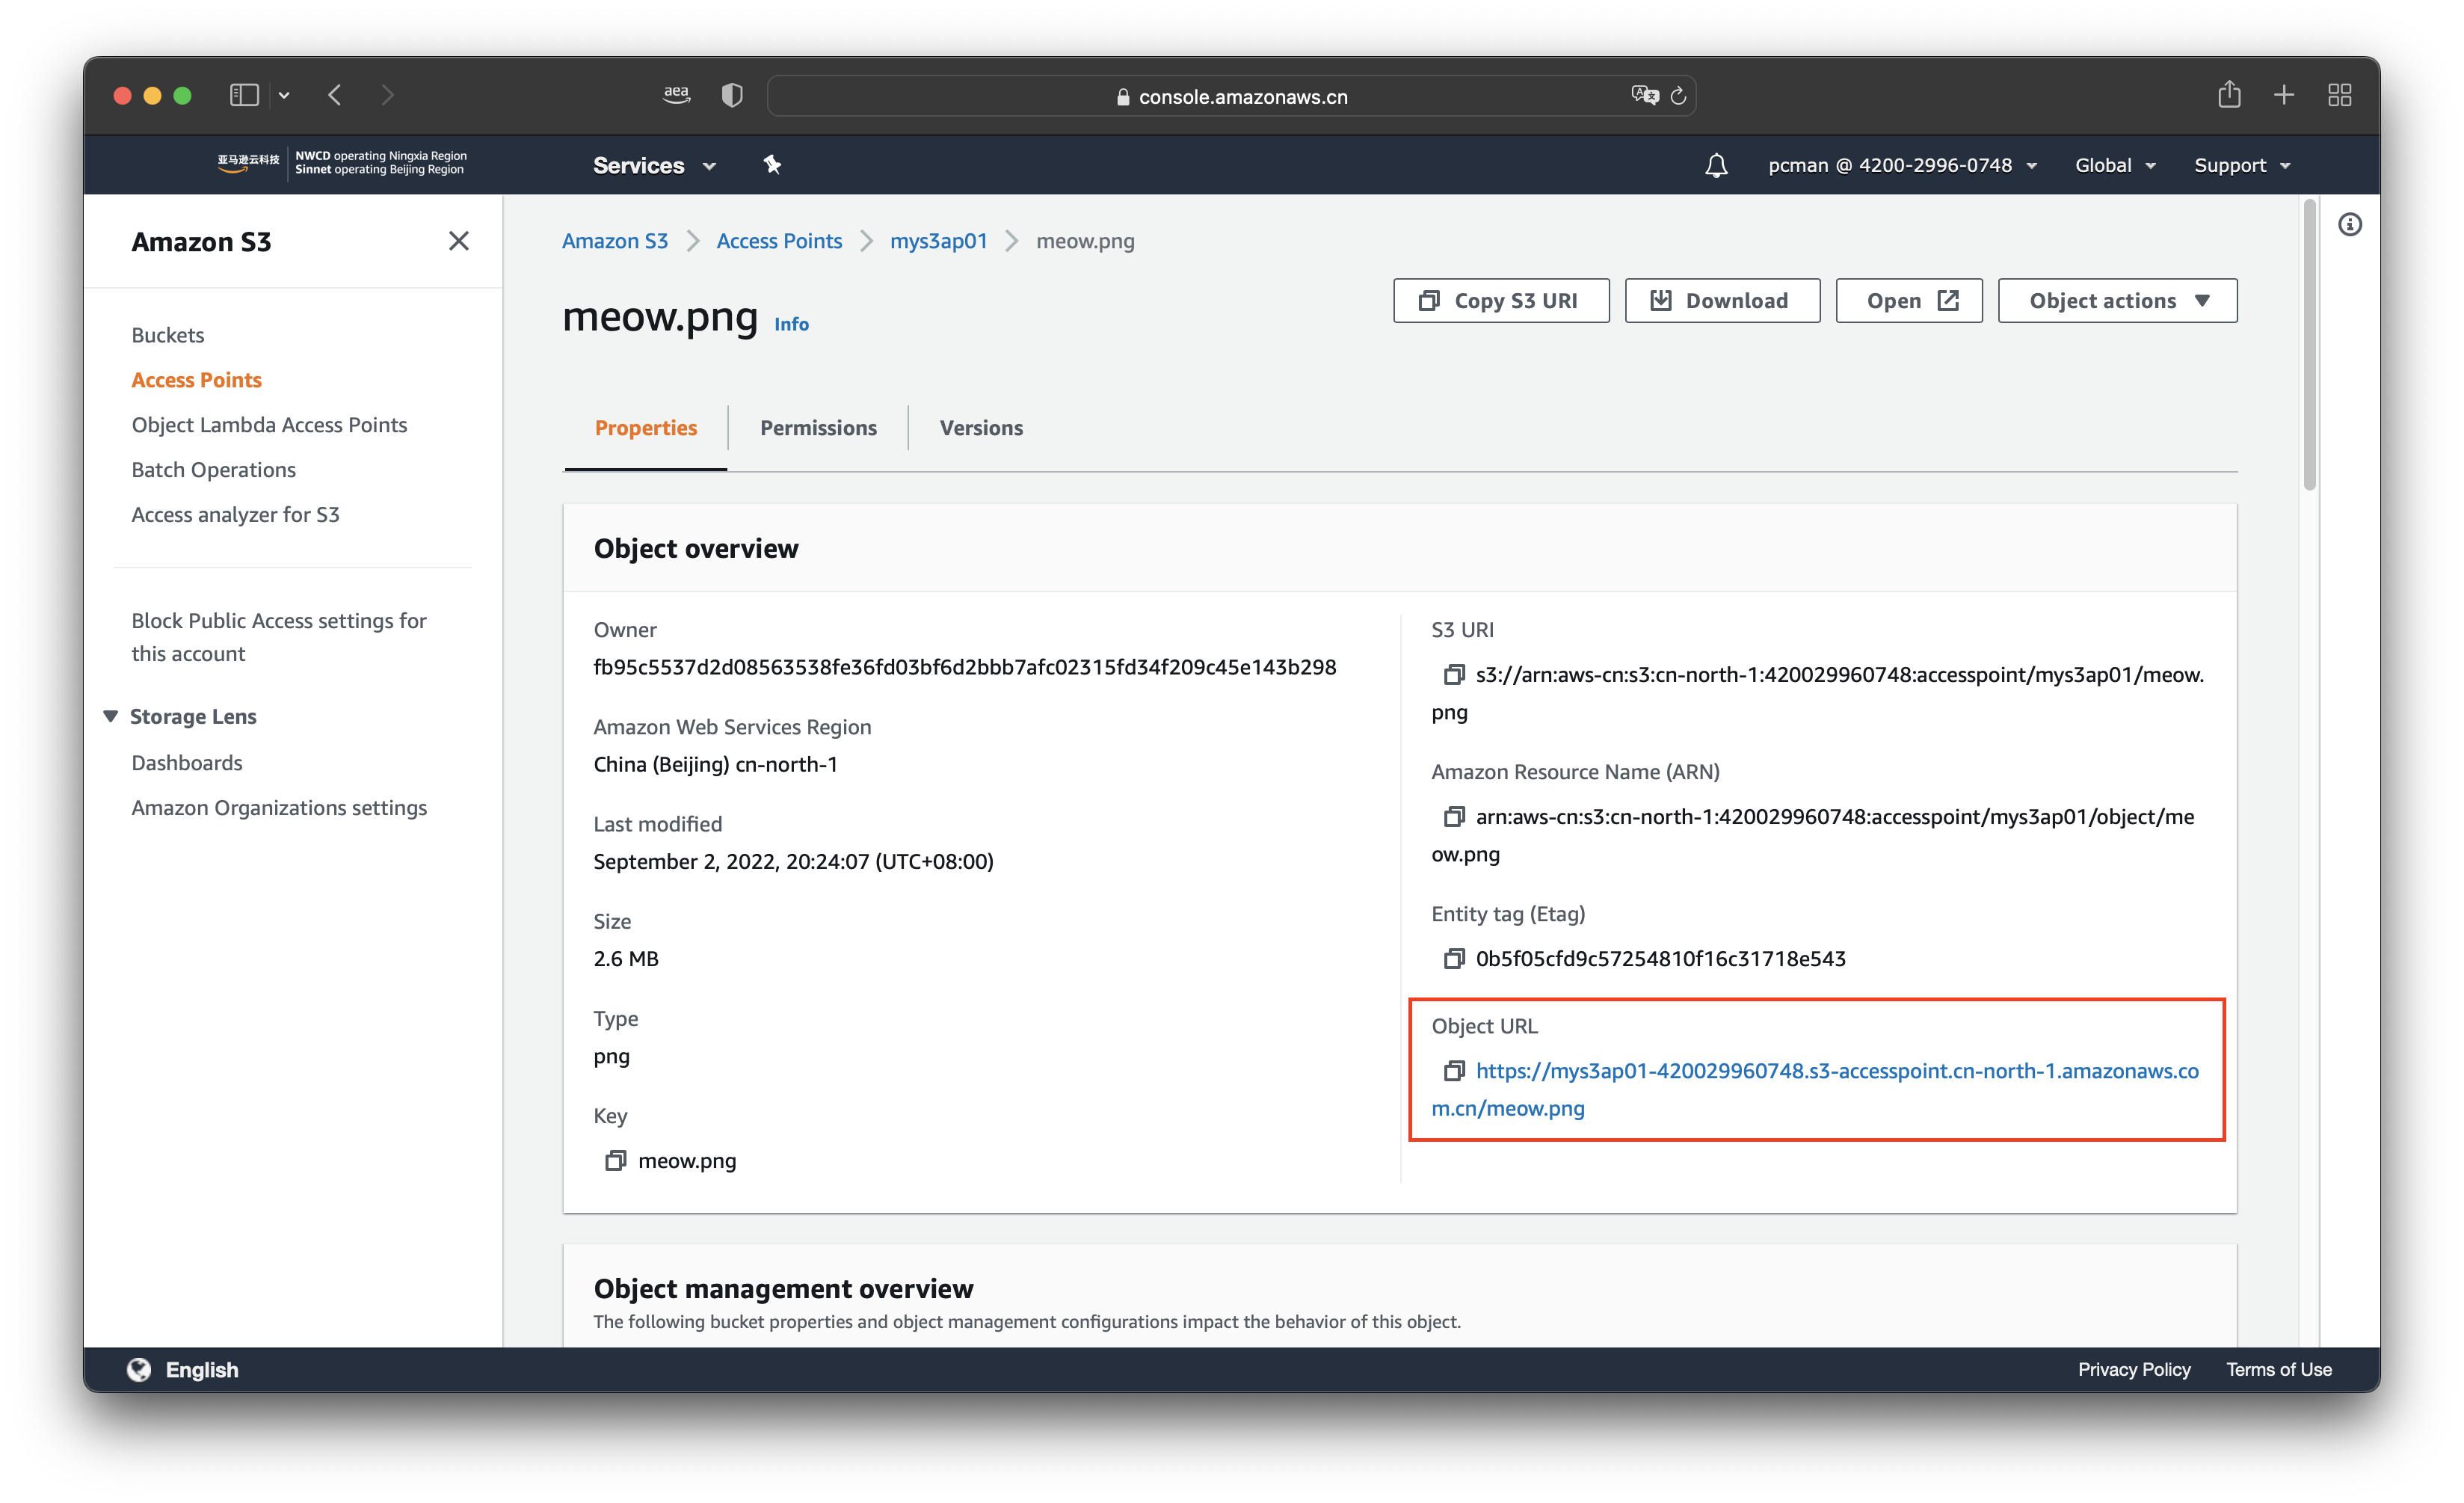Screen dimensions: 2464x1503
Task: Click the 2.6 MB size value
Action: [x=625, y=959]
